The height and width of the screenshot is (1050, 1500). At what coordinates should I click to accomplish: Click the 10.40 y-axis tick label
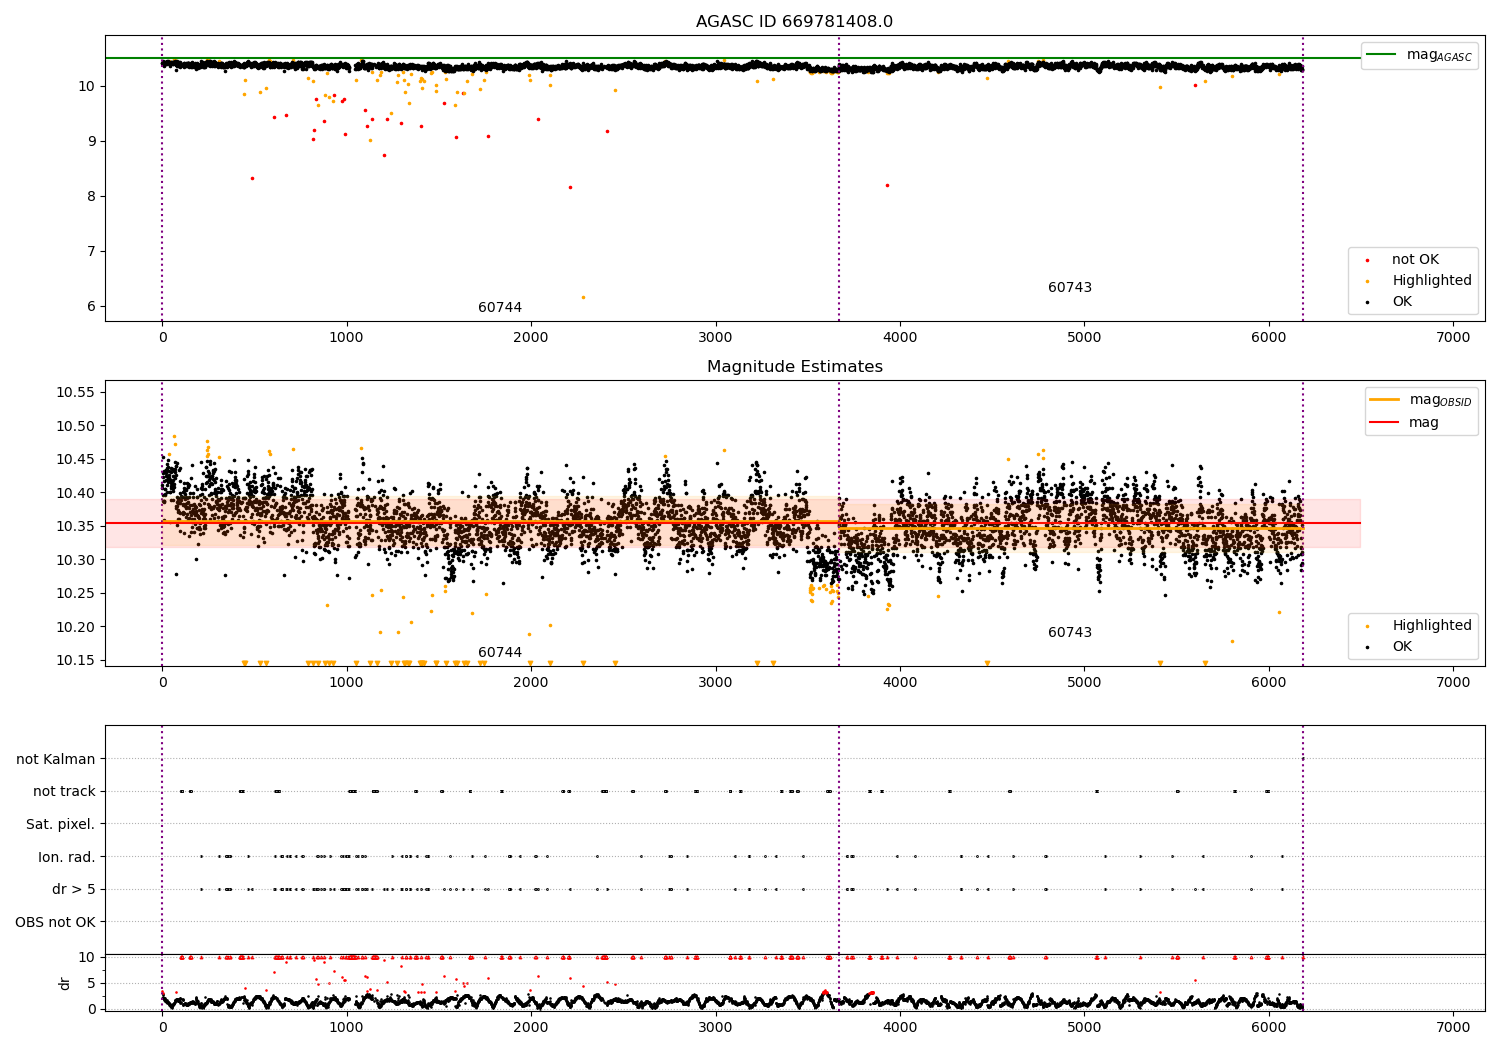tap(75, 493)
